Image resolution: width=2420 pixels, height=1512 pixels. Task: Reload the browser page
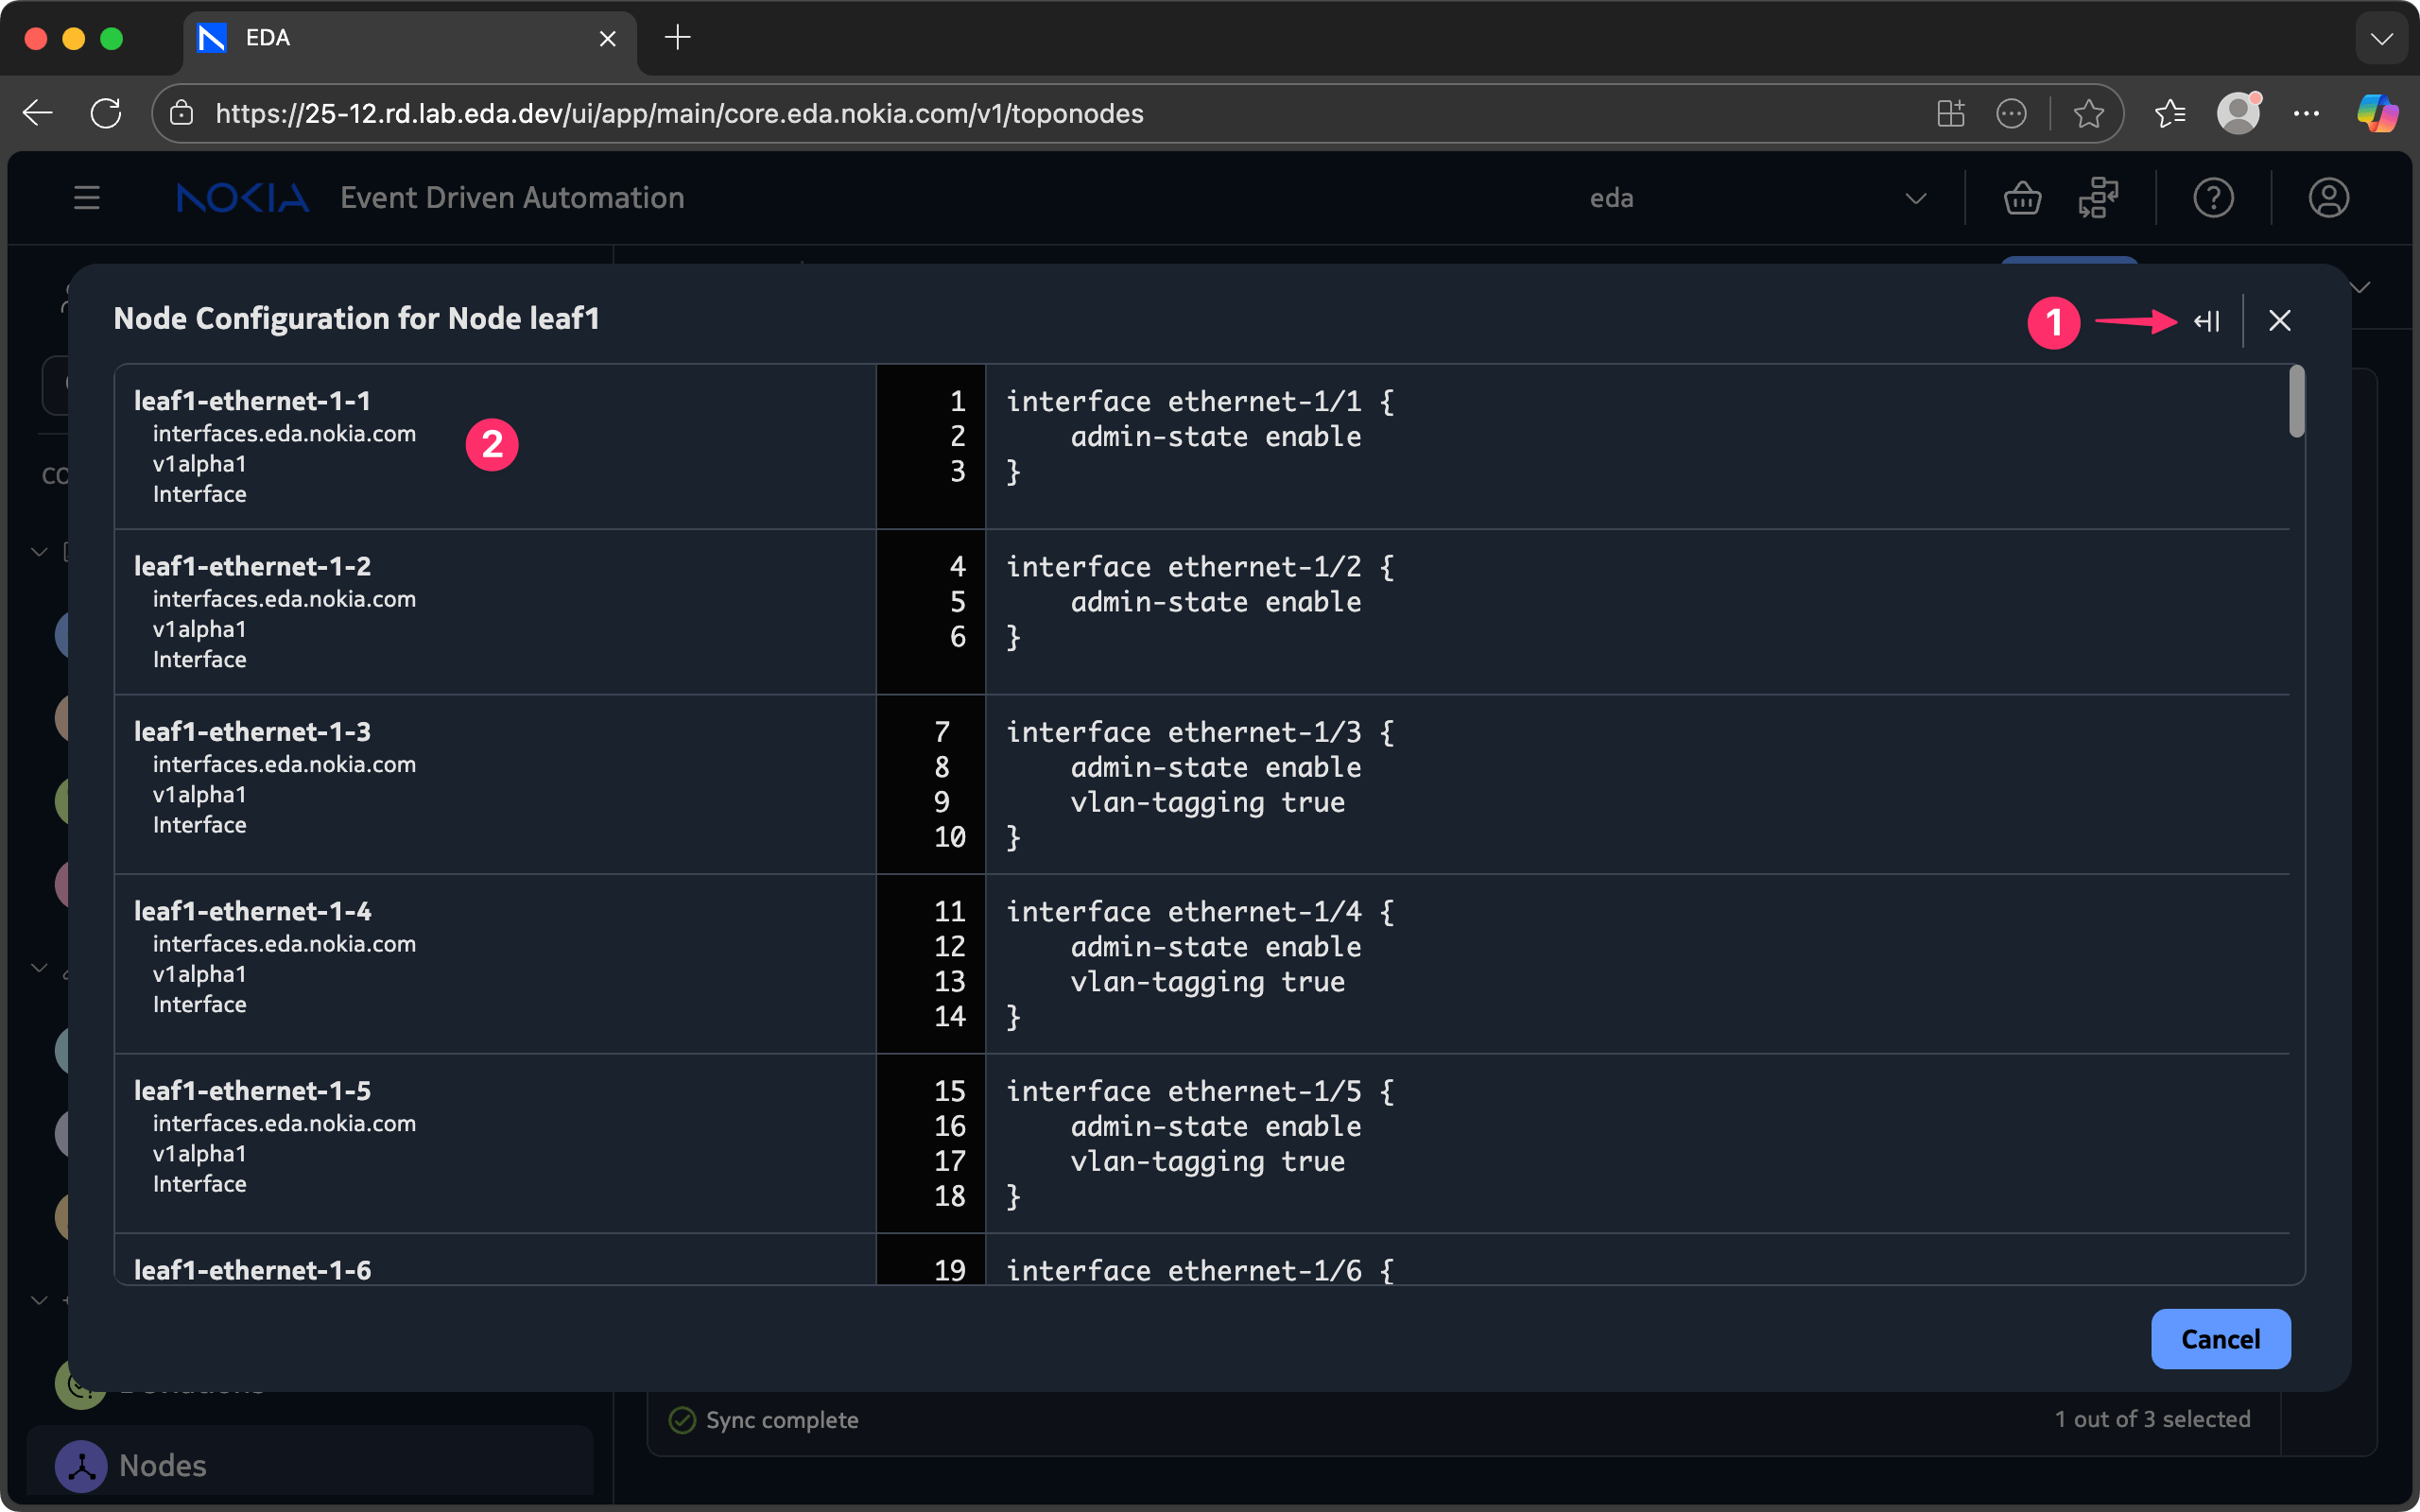106,113
